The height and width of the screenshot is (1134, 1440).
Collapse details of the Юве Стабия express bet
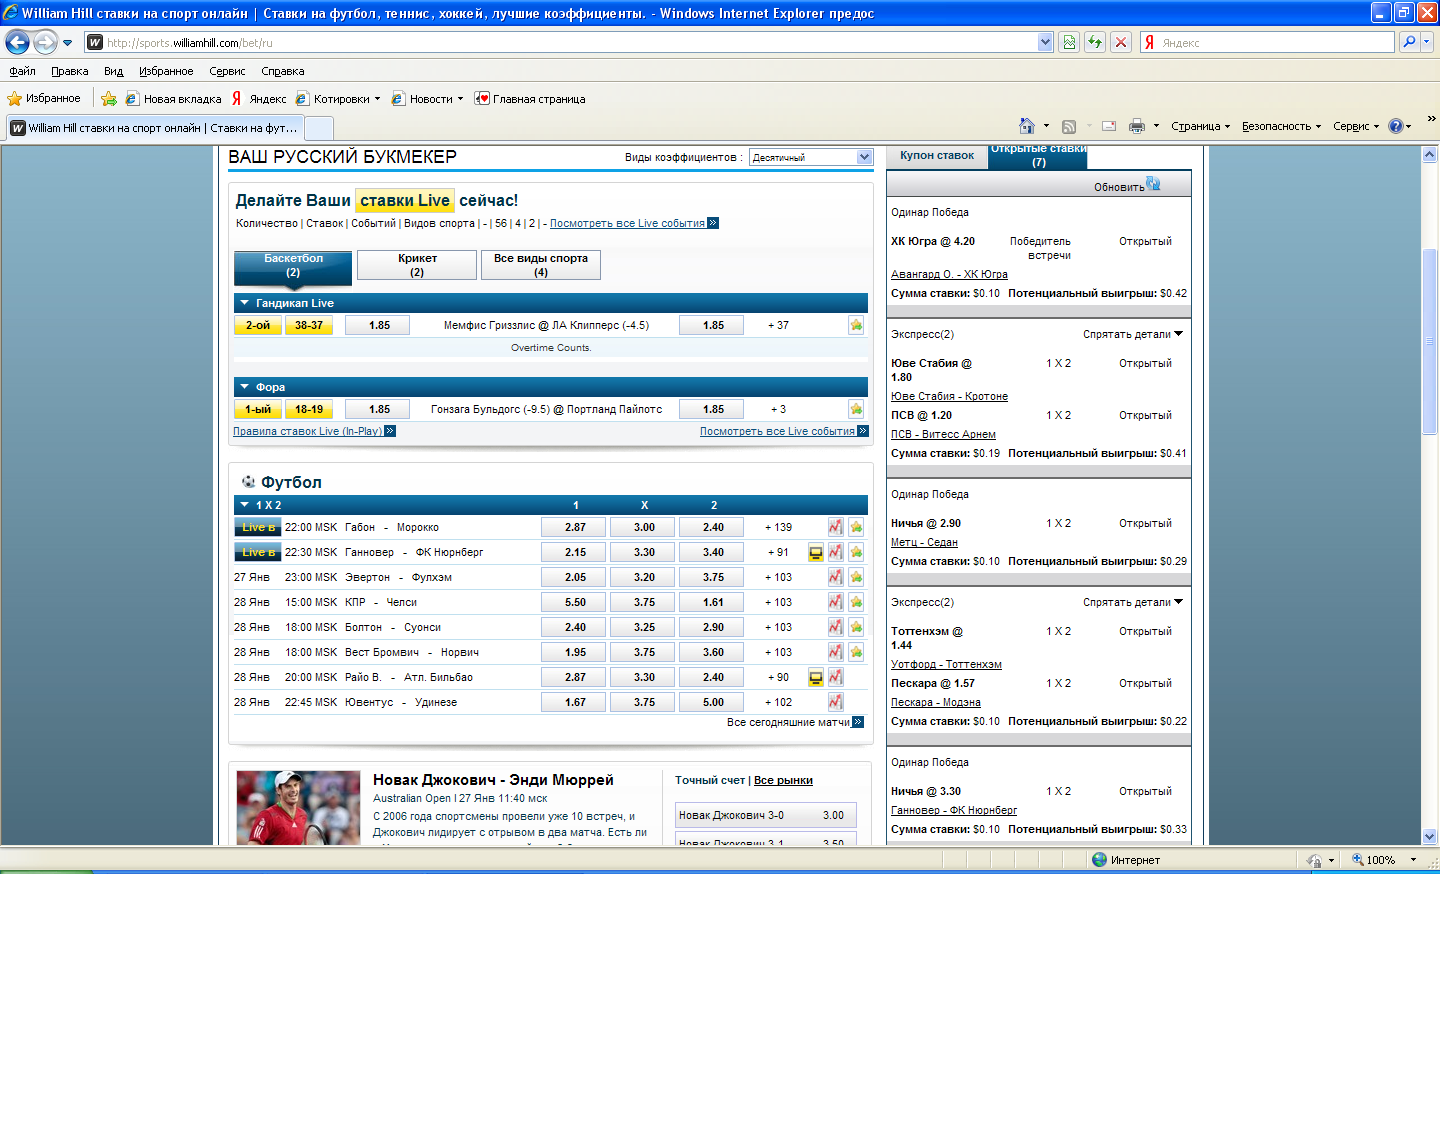point(1132,334)
